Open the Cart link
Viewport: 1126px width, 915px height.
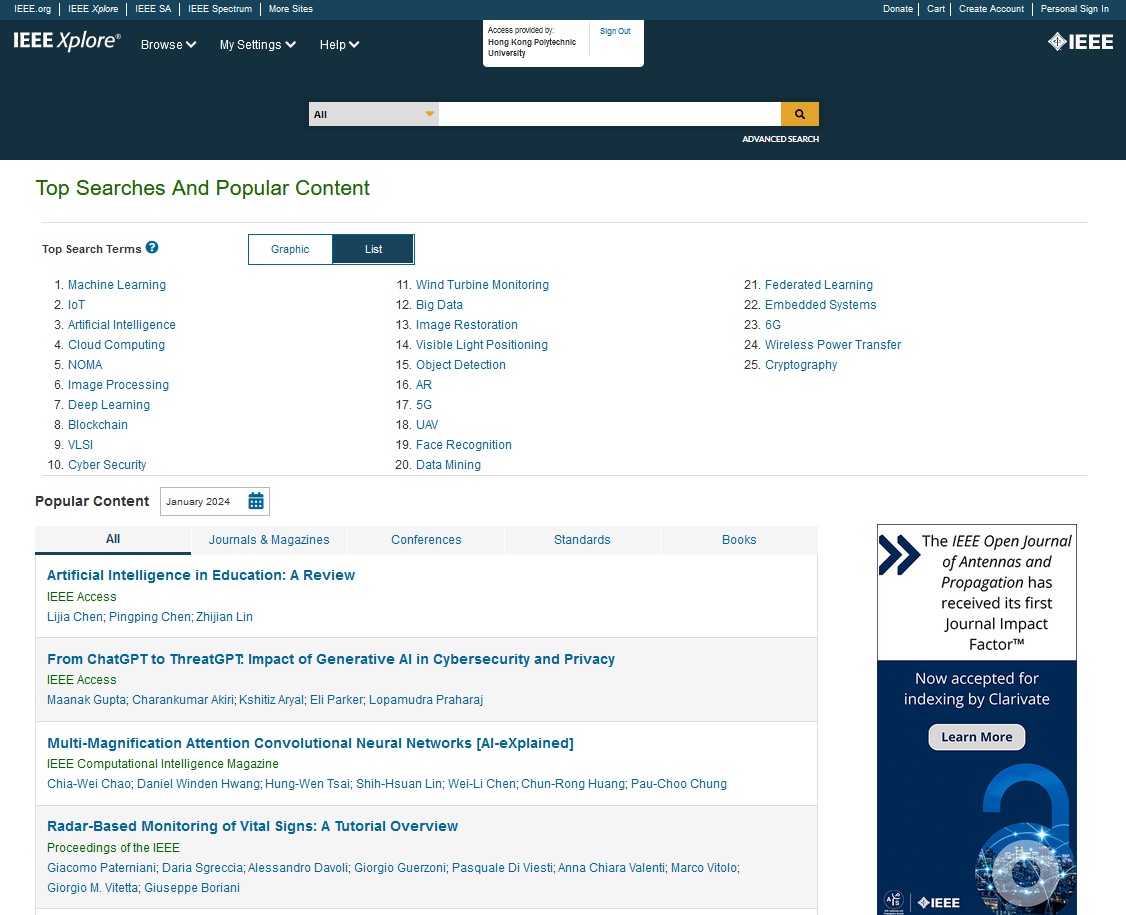pyautogui.click(x=936, y=9)
